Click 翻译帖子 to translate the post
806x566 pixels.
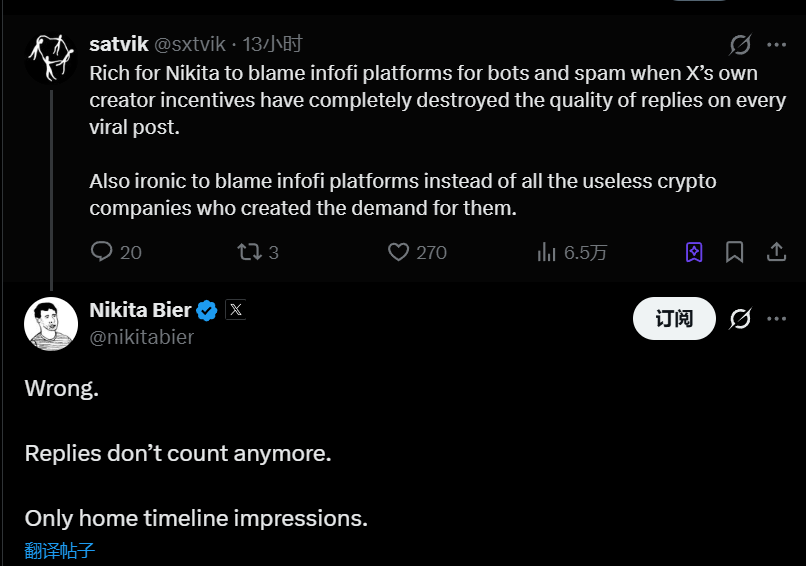(60, 550)
